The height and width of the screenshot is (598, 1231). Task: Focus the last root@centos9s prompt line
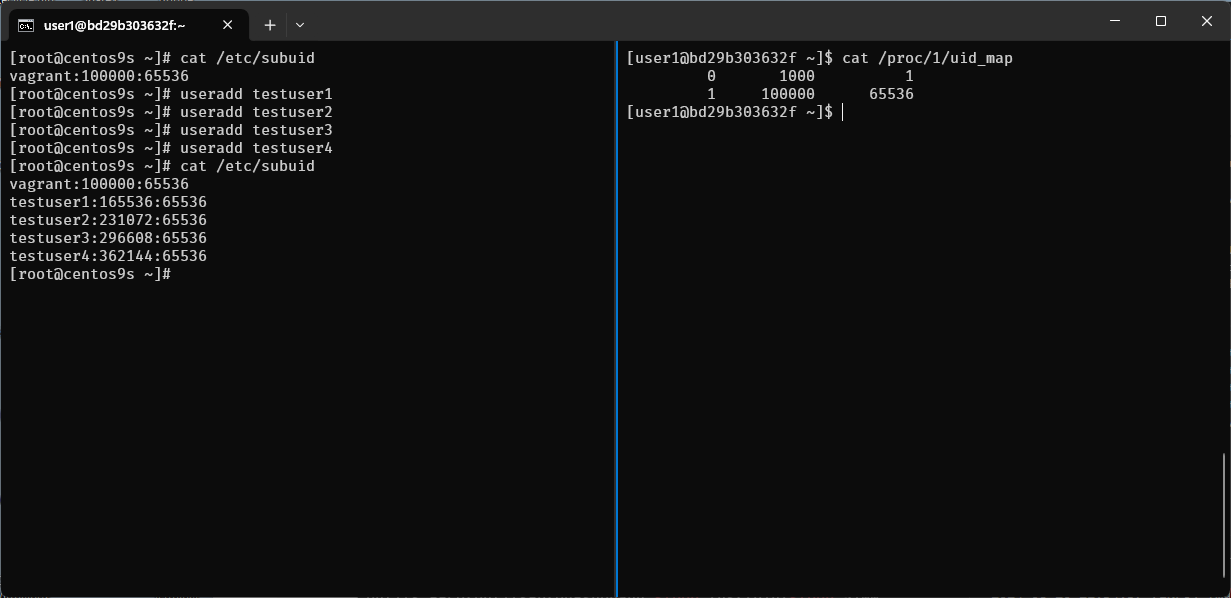click(90, 274)
